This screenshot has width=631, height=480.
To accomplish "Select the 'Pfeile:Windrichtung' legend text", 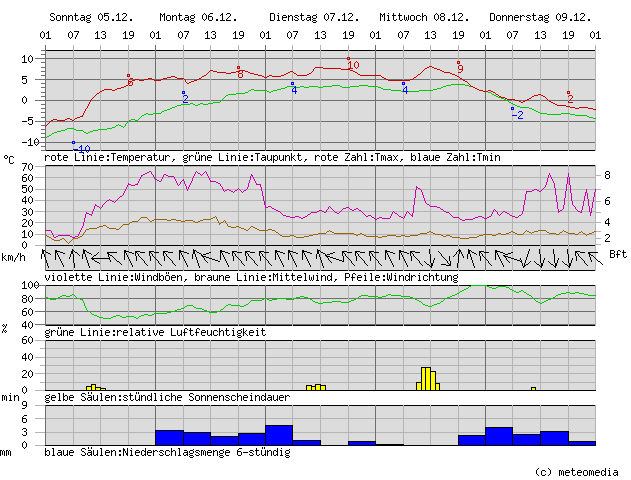I will 401,277.
